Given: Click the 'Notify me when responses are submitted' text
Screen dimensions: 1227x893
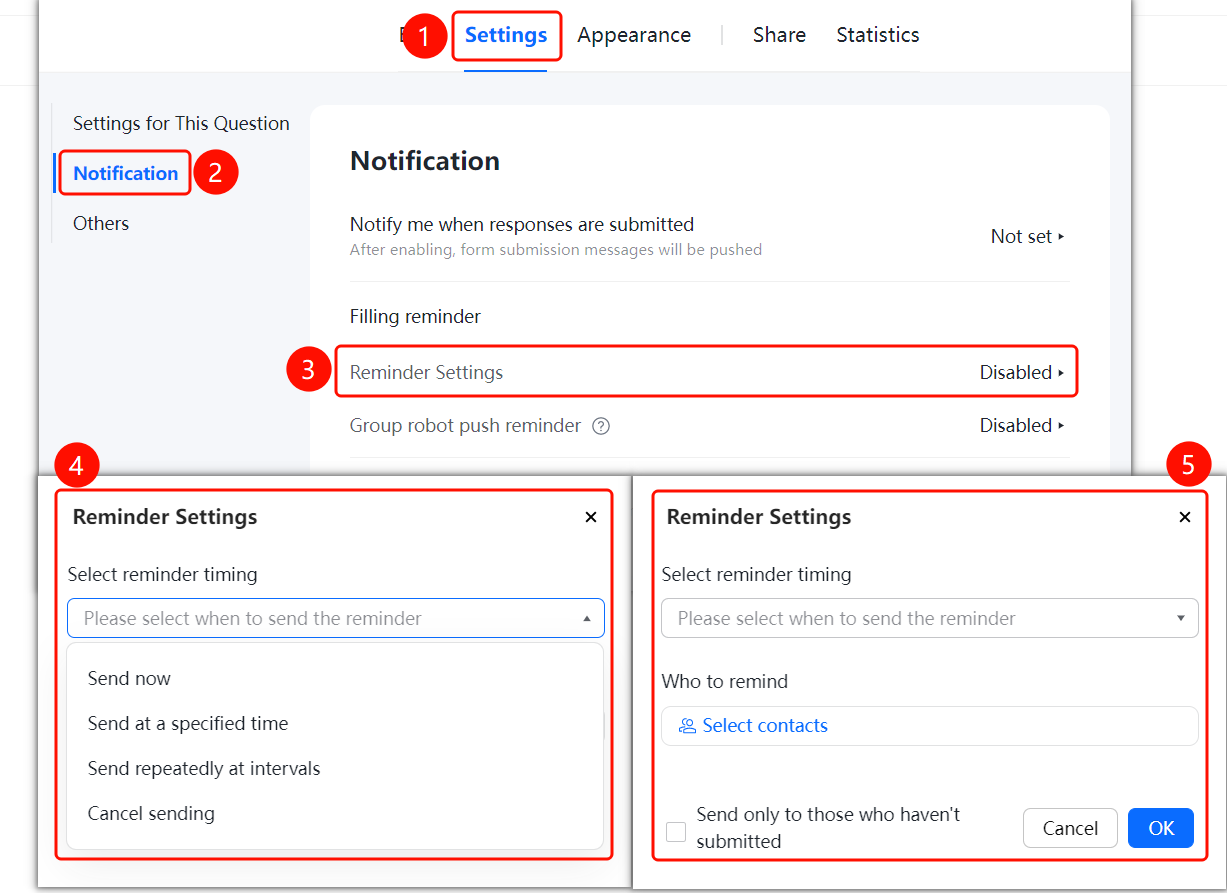Looking at the screenshot, I should 522,224.
